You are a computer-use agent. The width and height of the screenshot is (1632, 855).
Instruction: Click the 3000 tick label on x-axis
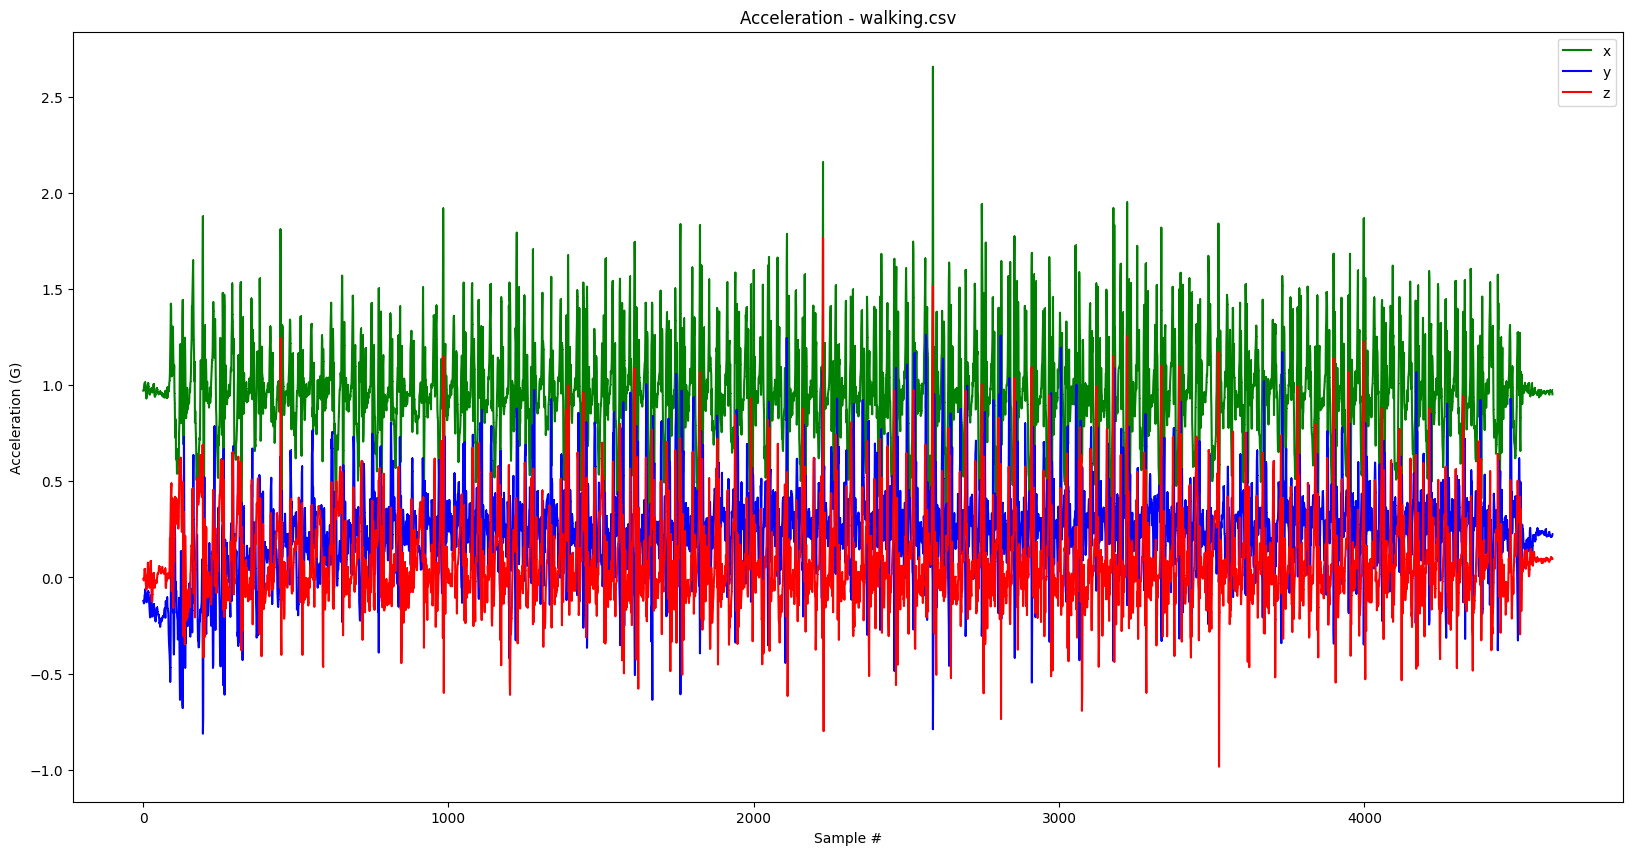1059,819
